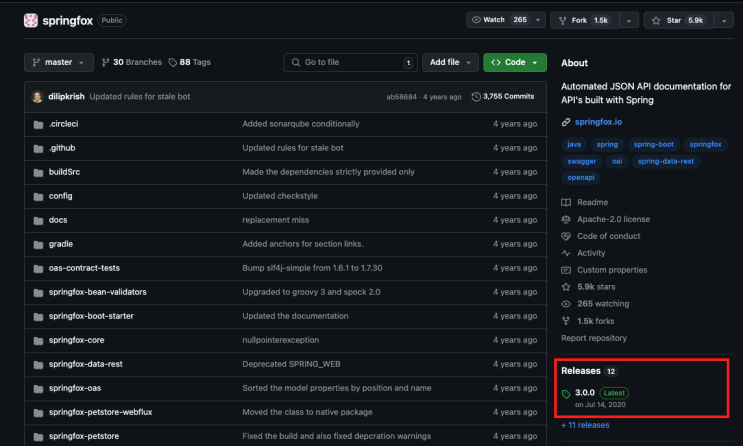This screenshot has width=743, height=446.
Task: Expand the Star lists dropdown arrow
Action: pos(724,20)
